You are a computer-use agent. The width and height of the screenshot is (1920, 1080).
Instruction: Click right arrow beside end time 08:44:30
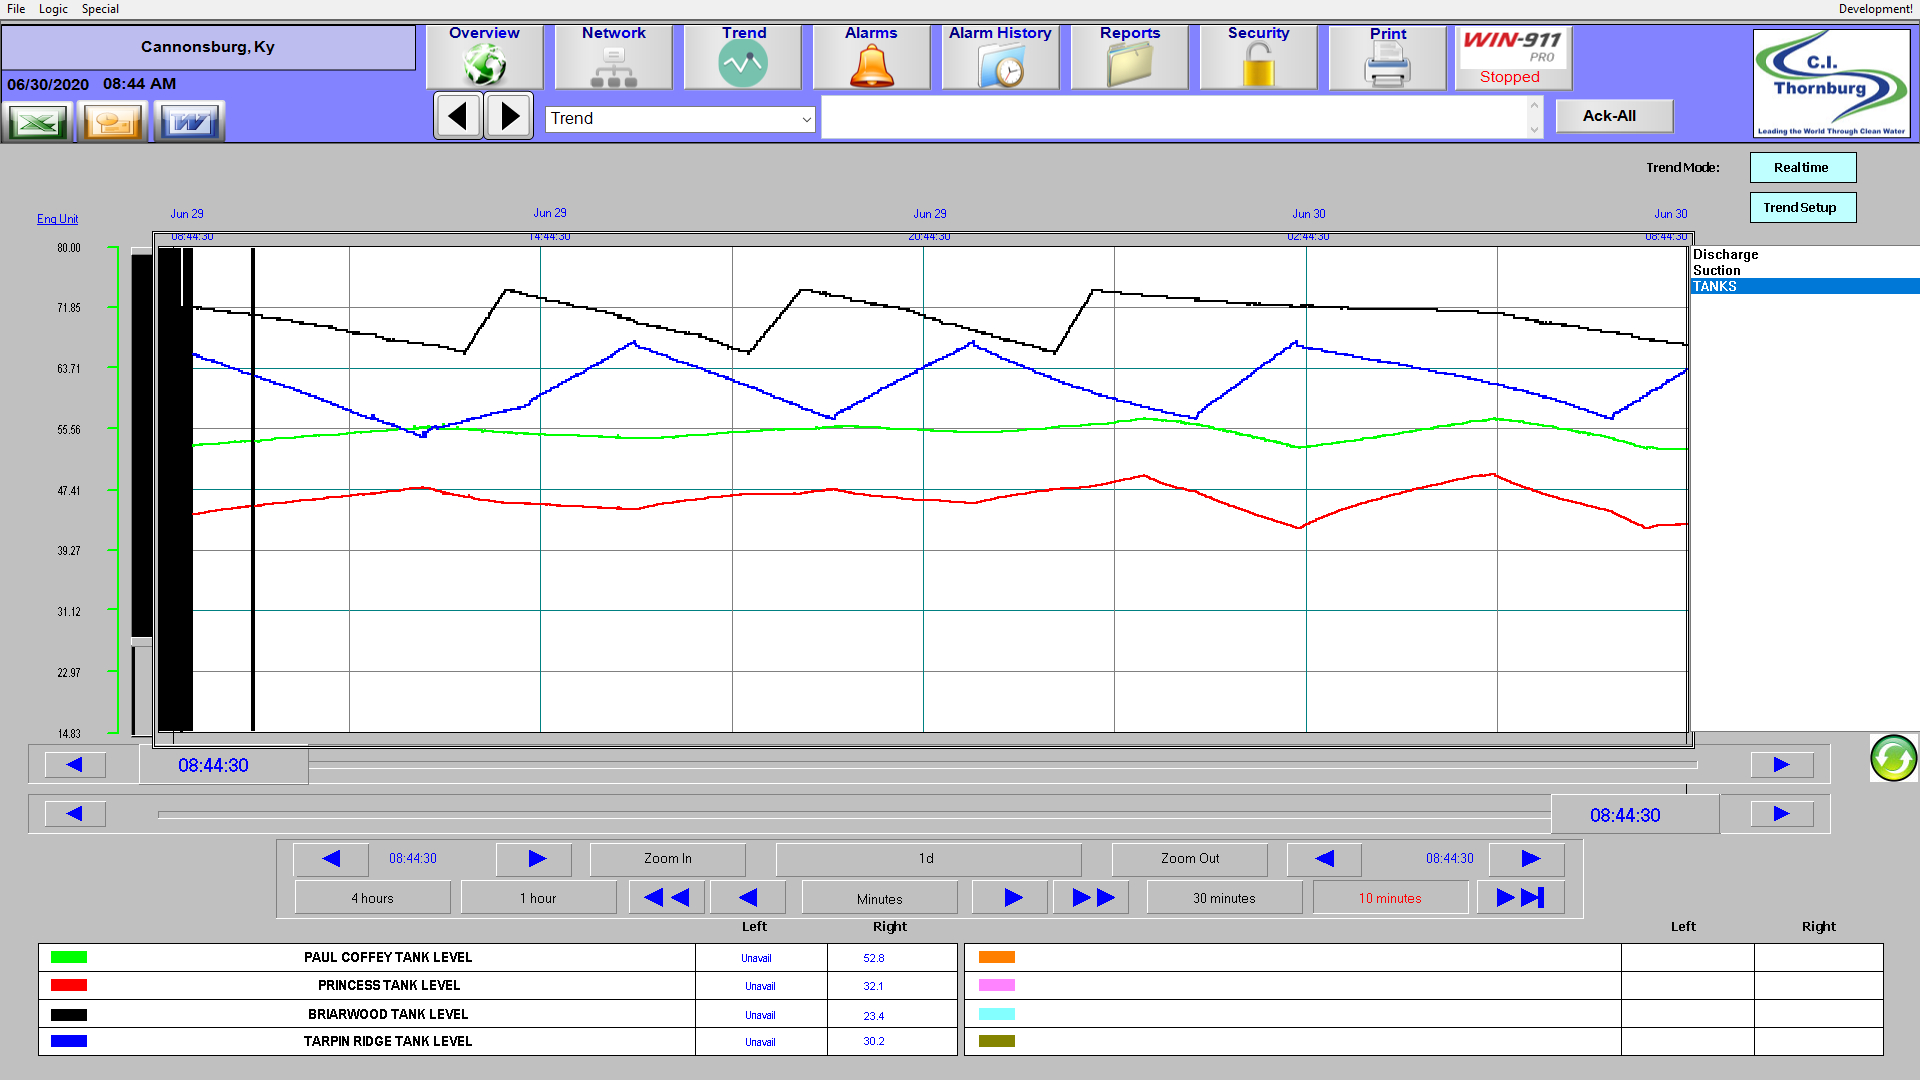coord(1527,859)
